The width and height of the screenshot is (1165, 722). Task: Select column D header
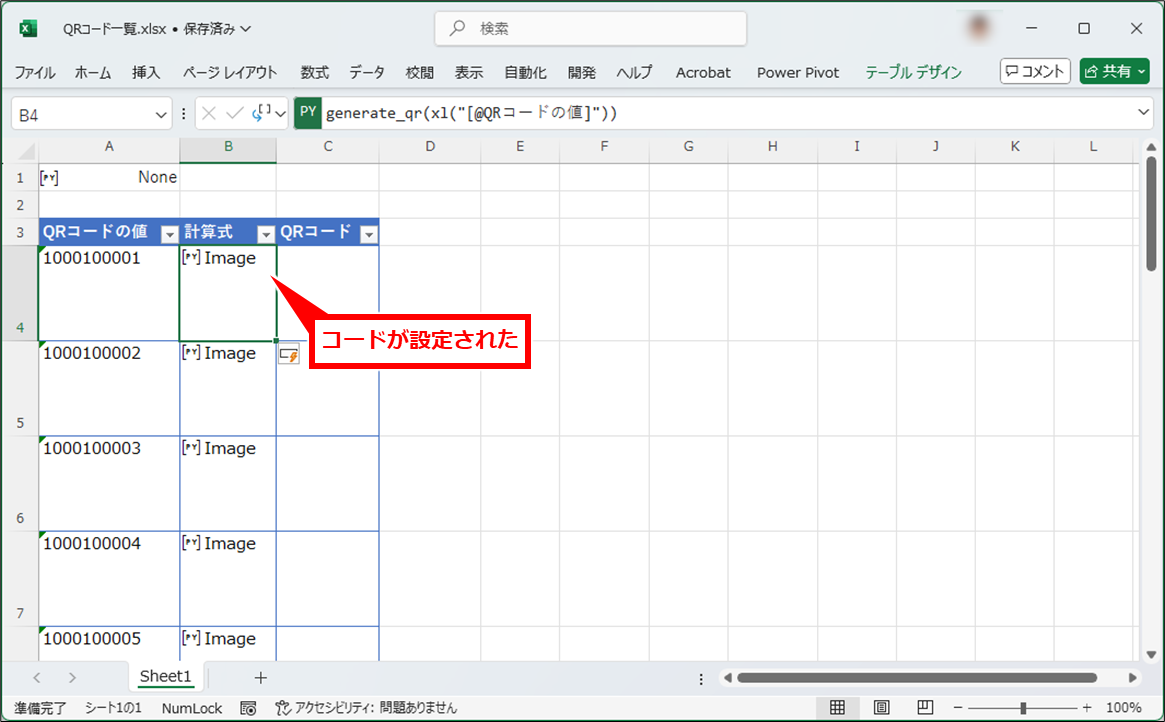tap(429, 147)
